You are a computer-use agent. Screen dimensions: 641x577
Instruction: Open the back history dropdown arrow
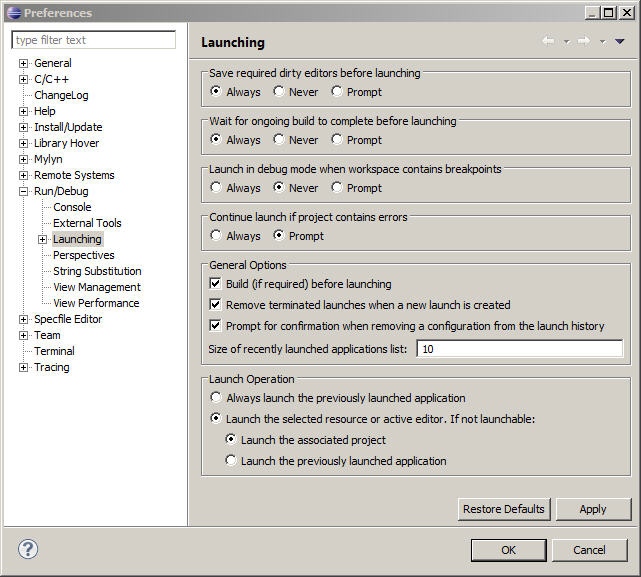coord(566,42)
